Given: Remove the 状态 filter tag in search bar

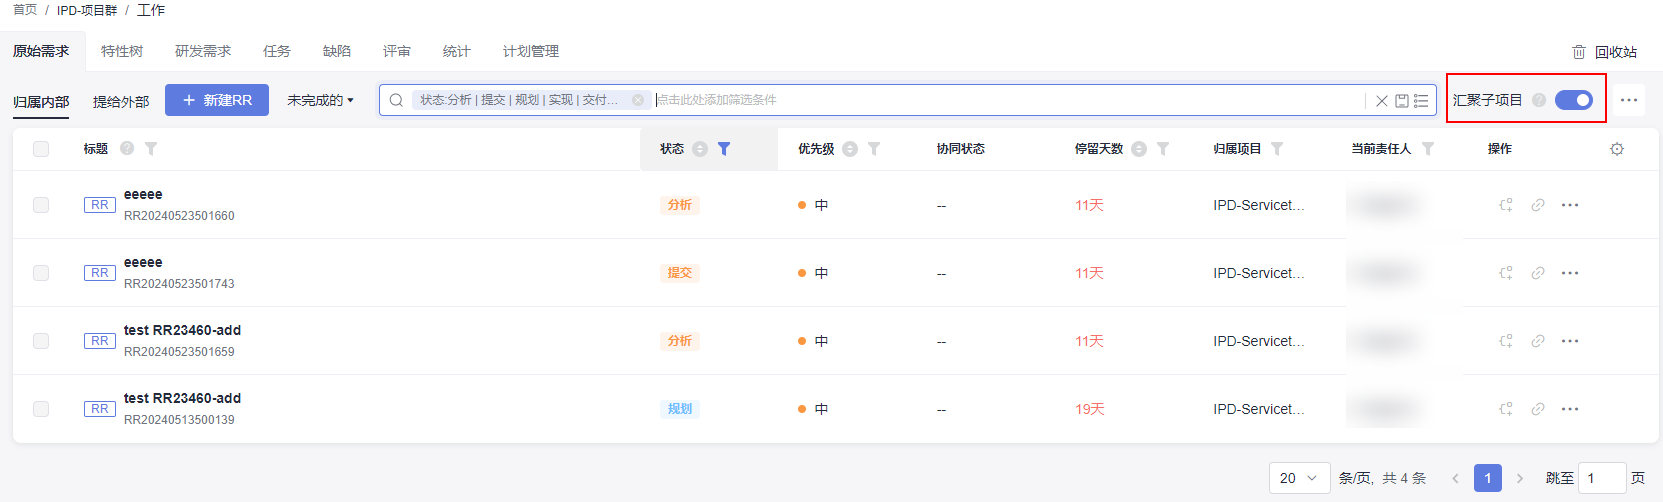Looking at the screenshot, I should point(638,100).
